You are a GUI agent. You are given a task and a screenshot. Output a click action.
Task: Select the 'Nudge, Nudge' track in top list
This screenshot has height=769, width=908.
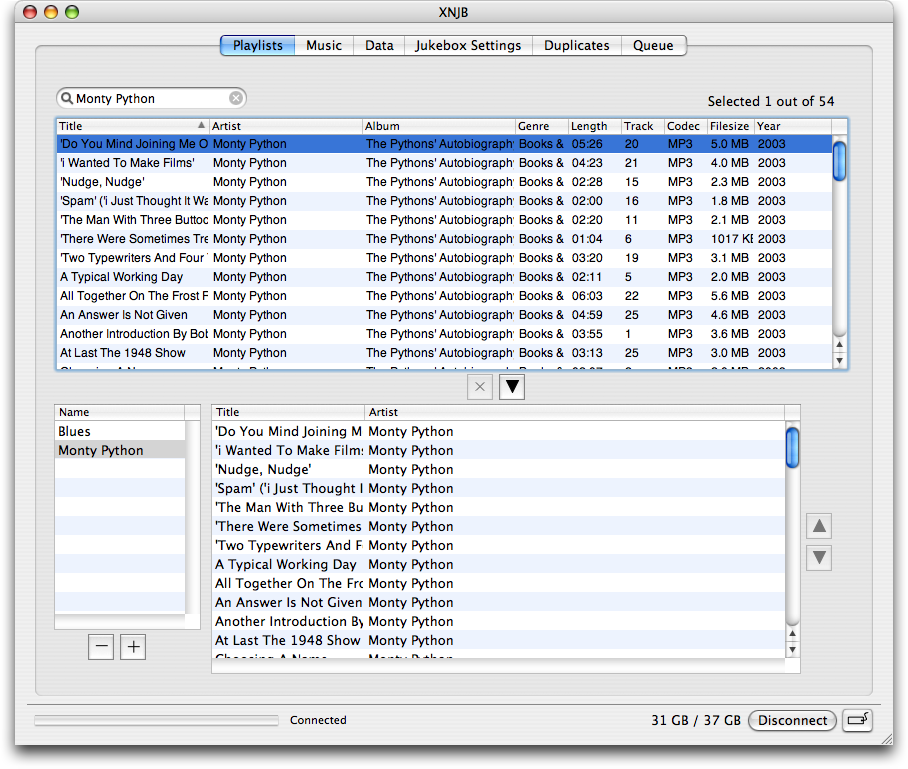point(103,182)
